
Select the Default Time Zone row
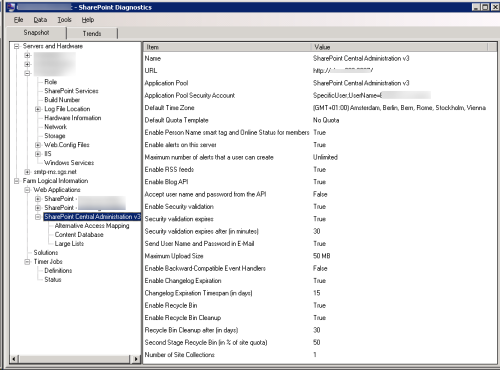click(x=320, y=108)
